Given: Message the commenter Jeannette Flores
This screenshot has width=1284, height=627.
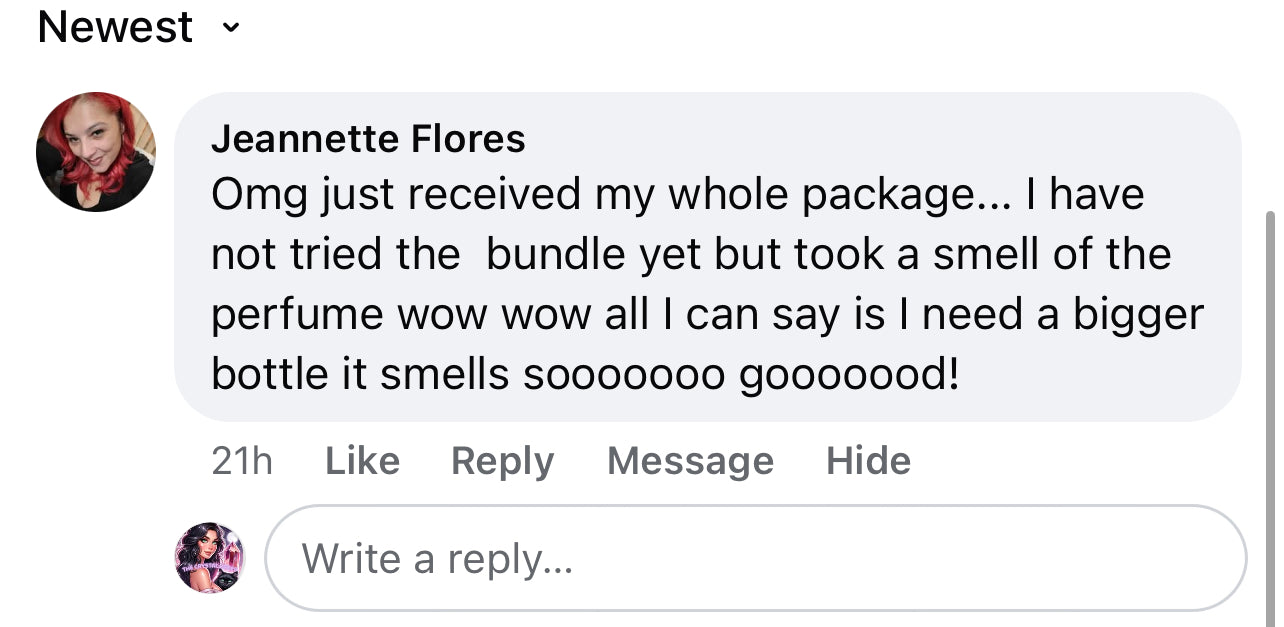Looking at the screenshot, I should (x=690, y=461).
